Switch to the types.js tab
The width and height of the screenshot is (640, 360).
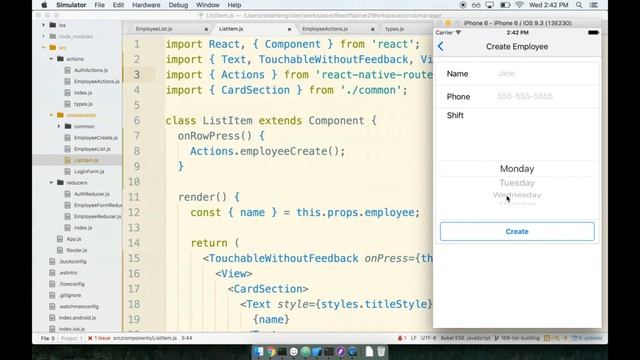tap(394, 29)
